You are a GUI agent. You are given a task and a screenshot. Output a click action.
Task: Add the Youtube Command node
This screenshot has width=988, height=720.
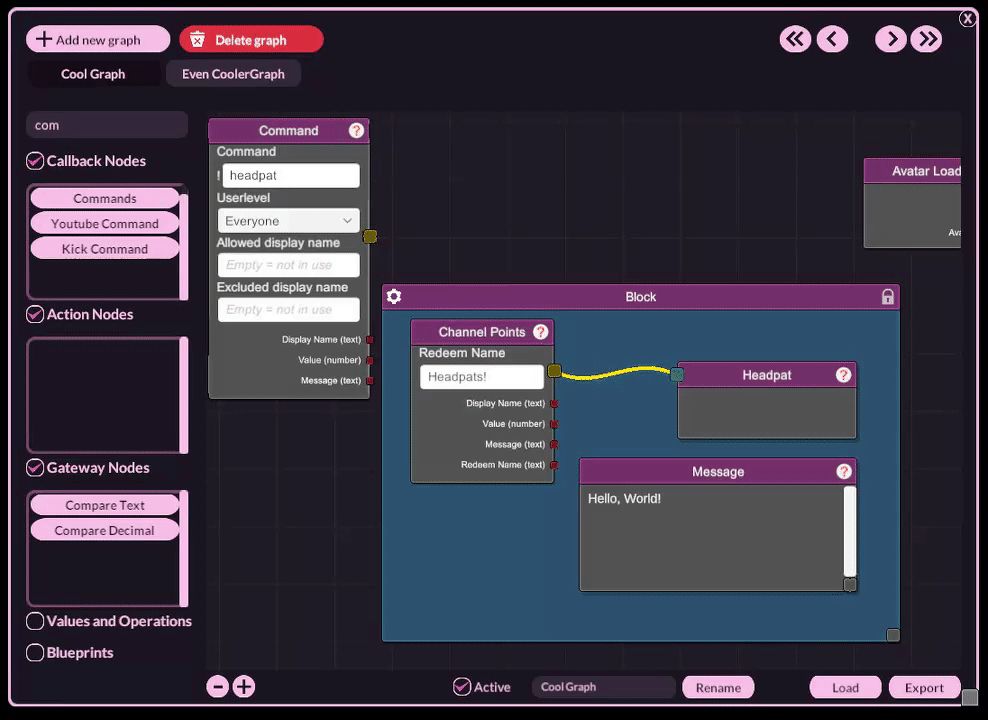(x=105, y=224)
